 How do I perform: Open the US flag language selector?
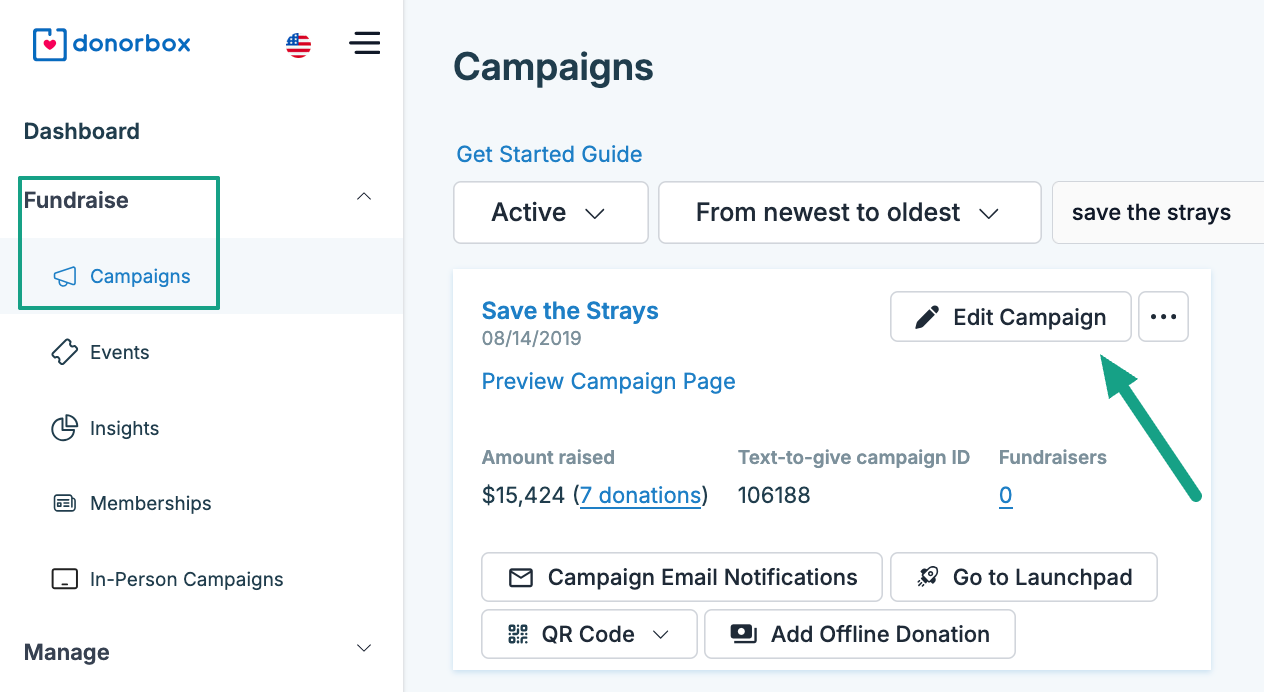tap(298, 45)
